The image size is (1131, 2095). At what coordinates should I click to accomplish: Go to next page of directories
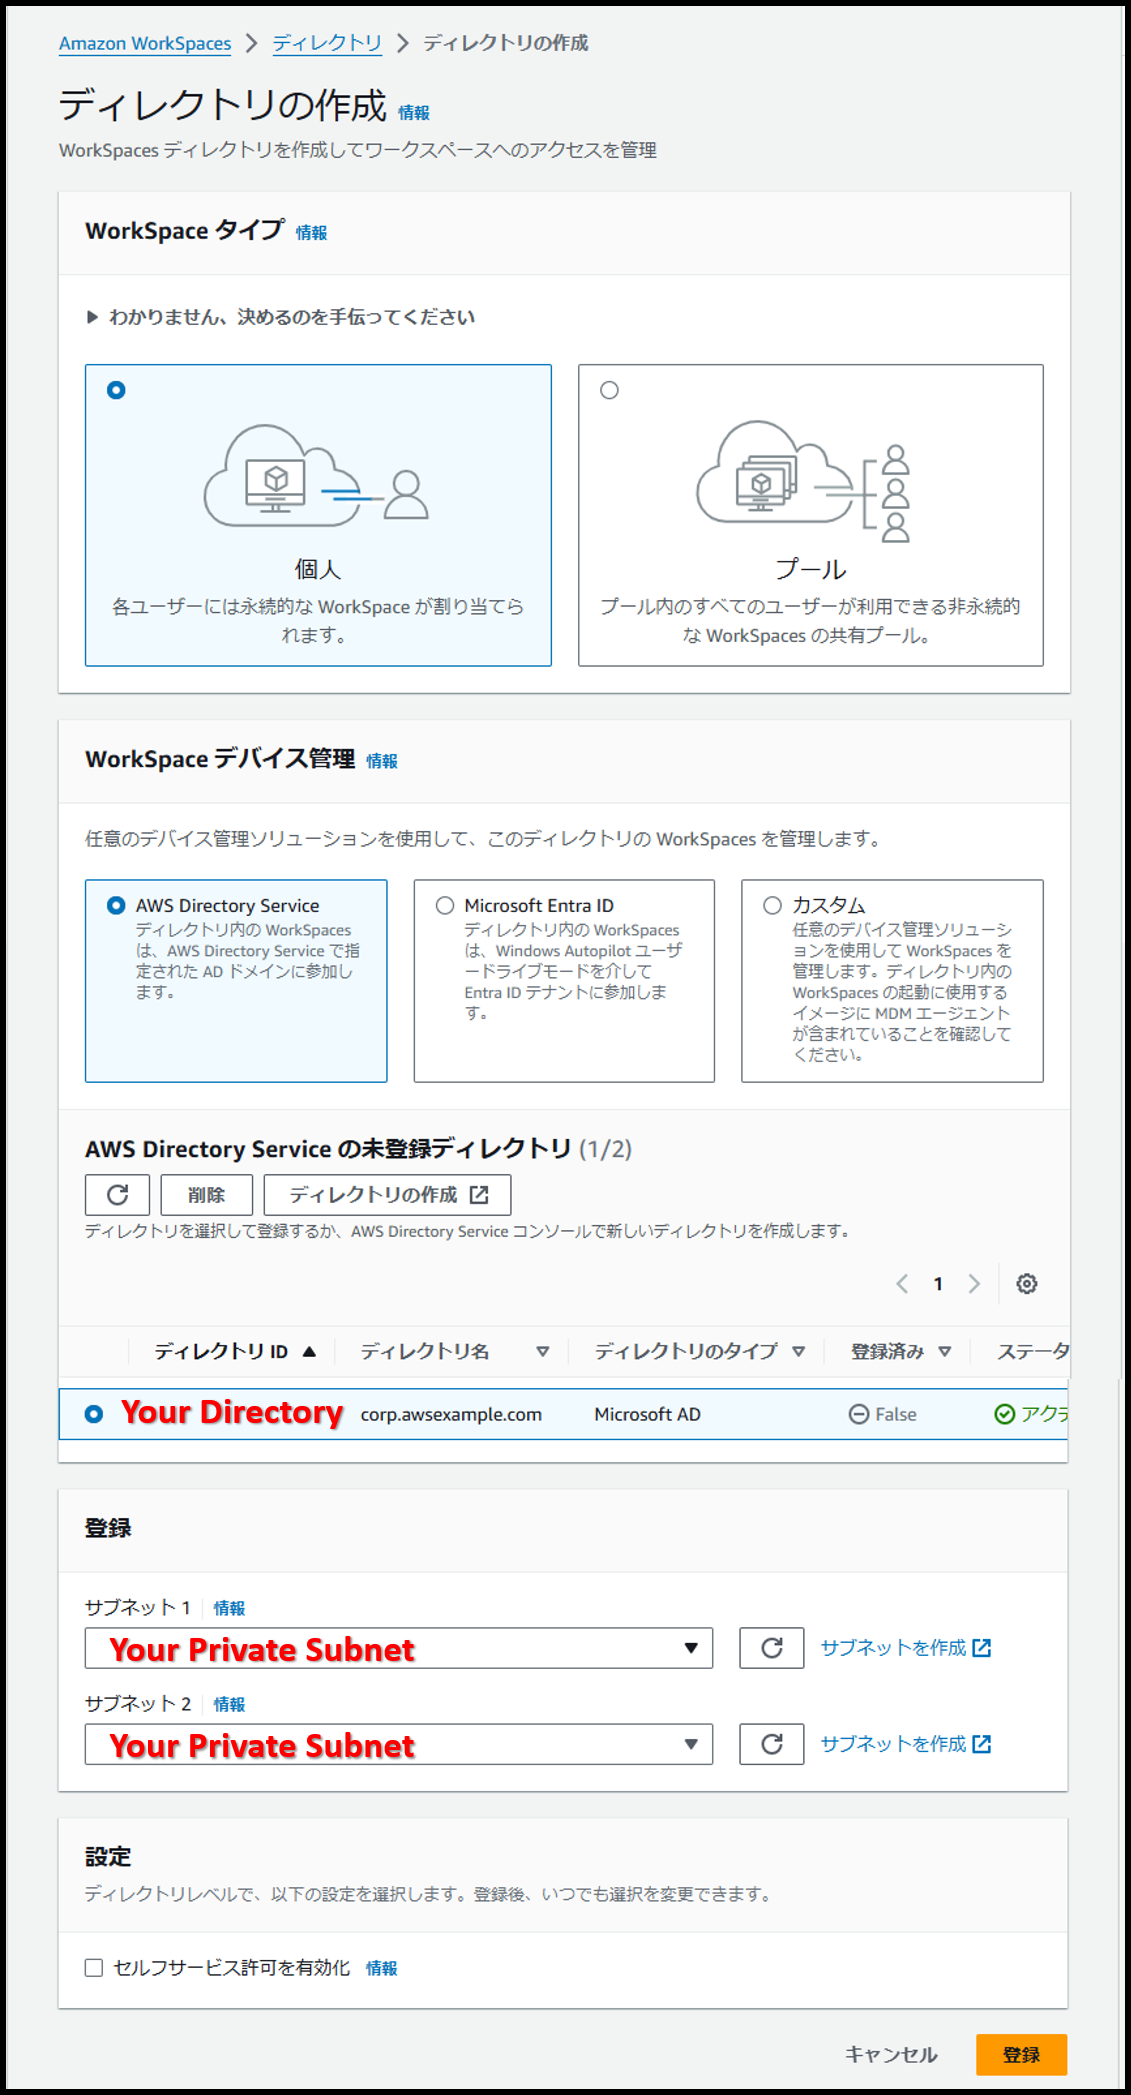[x=974, y=1284]
